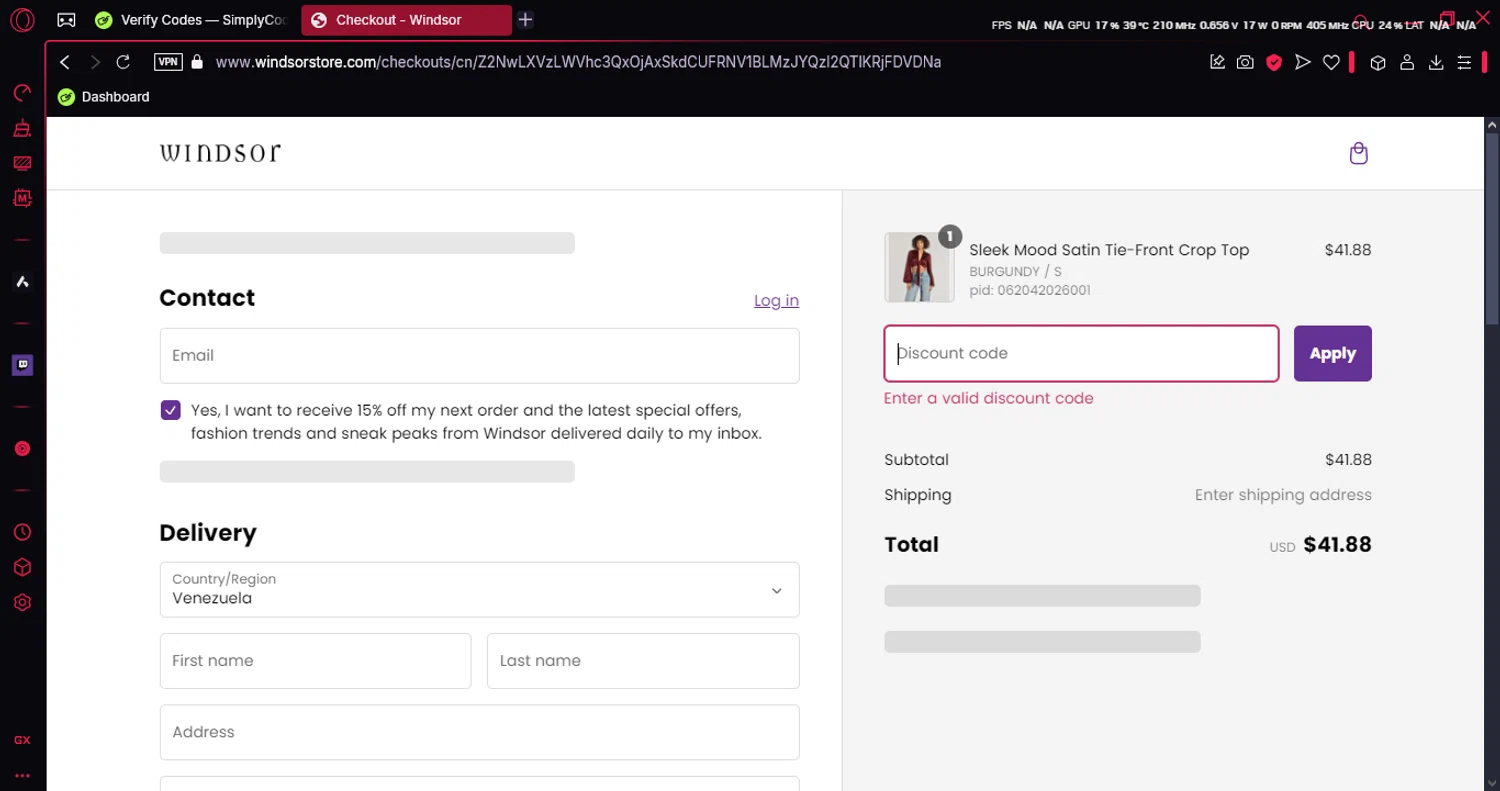Open a new tab with plus
Viewport: 1500px width, 791px height.
click(525, 20)
